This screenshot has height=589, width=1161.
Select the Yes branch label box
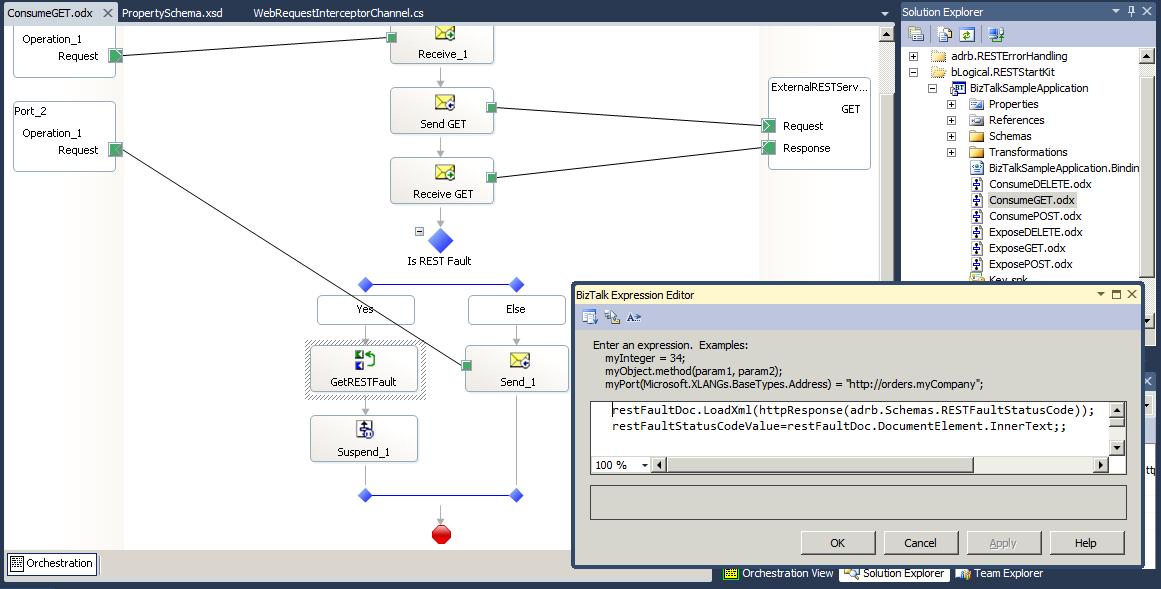pyautogui.click(x=366, y=310)
